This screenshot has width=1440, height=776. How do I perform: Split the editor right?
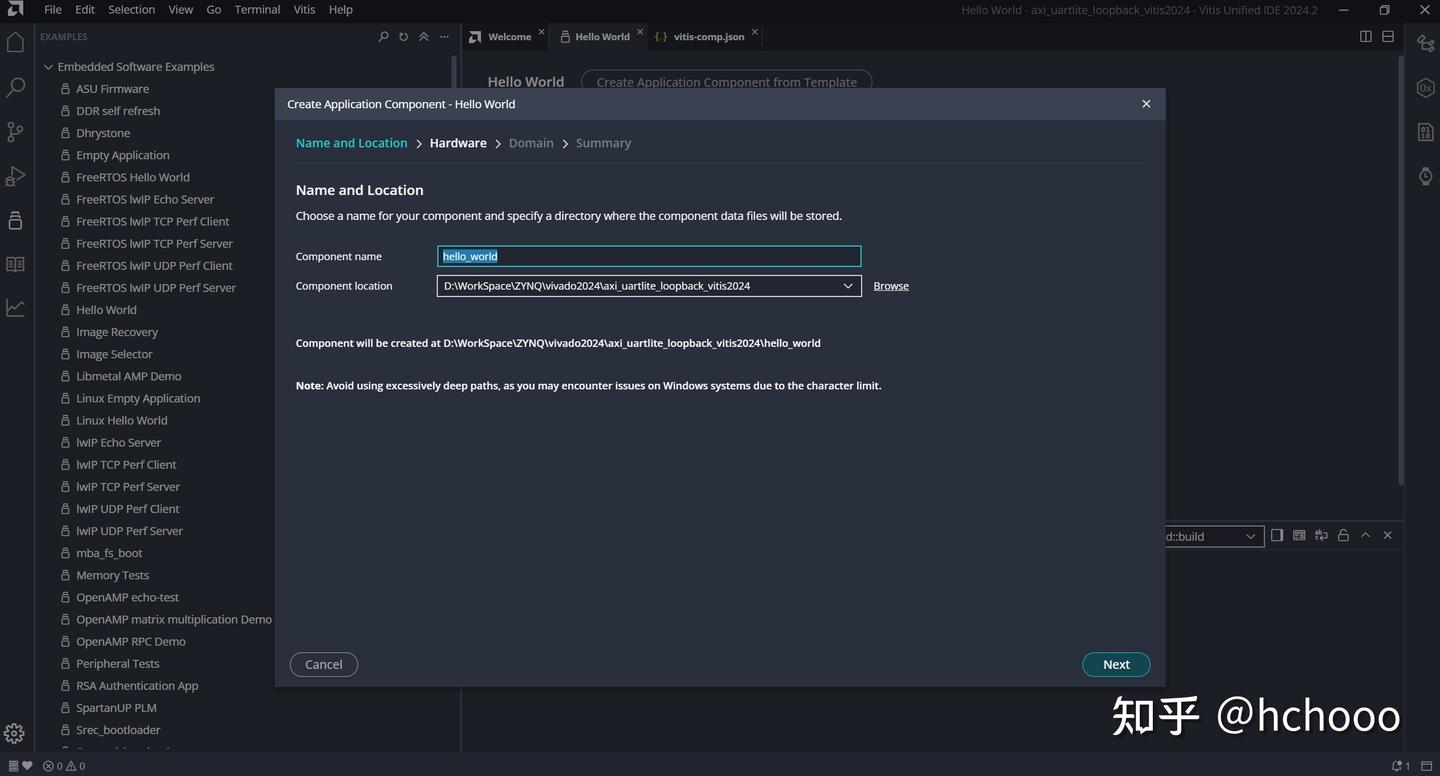(x=1366, y=37)
